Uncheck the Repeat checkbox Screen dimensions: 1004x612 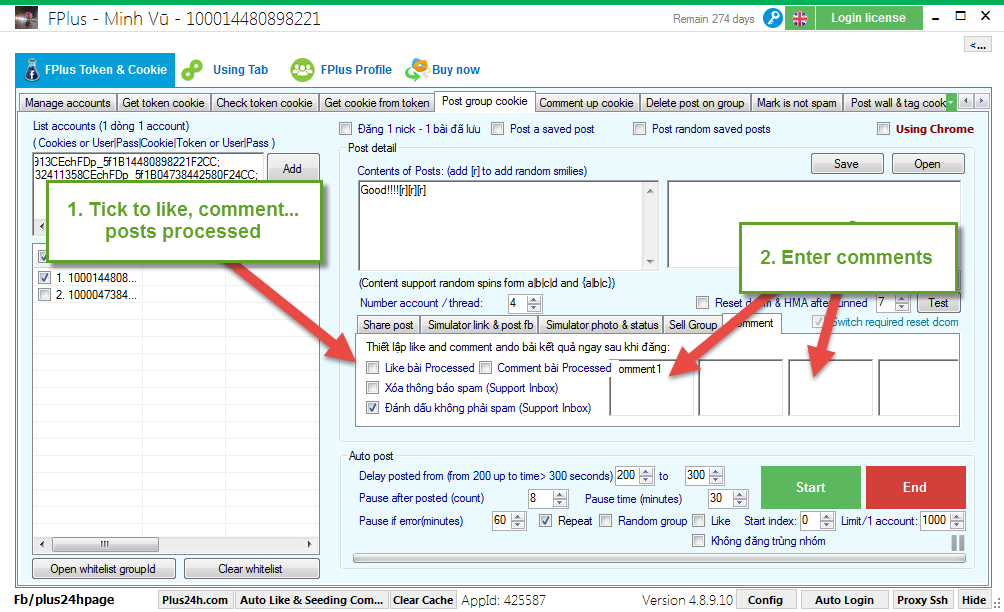coord(545,520)
